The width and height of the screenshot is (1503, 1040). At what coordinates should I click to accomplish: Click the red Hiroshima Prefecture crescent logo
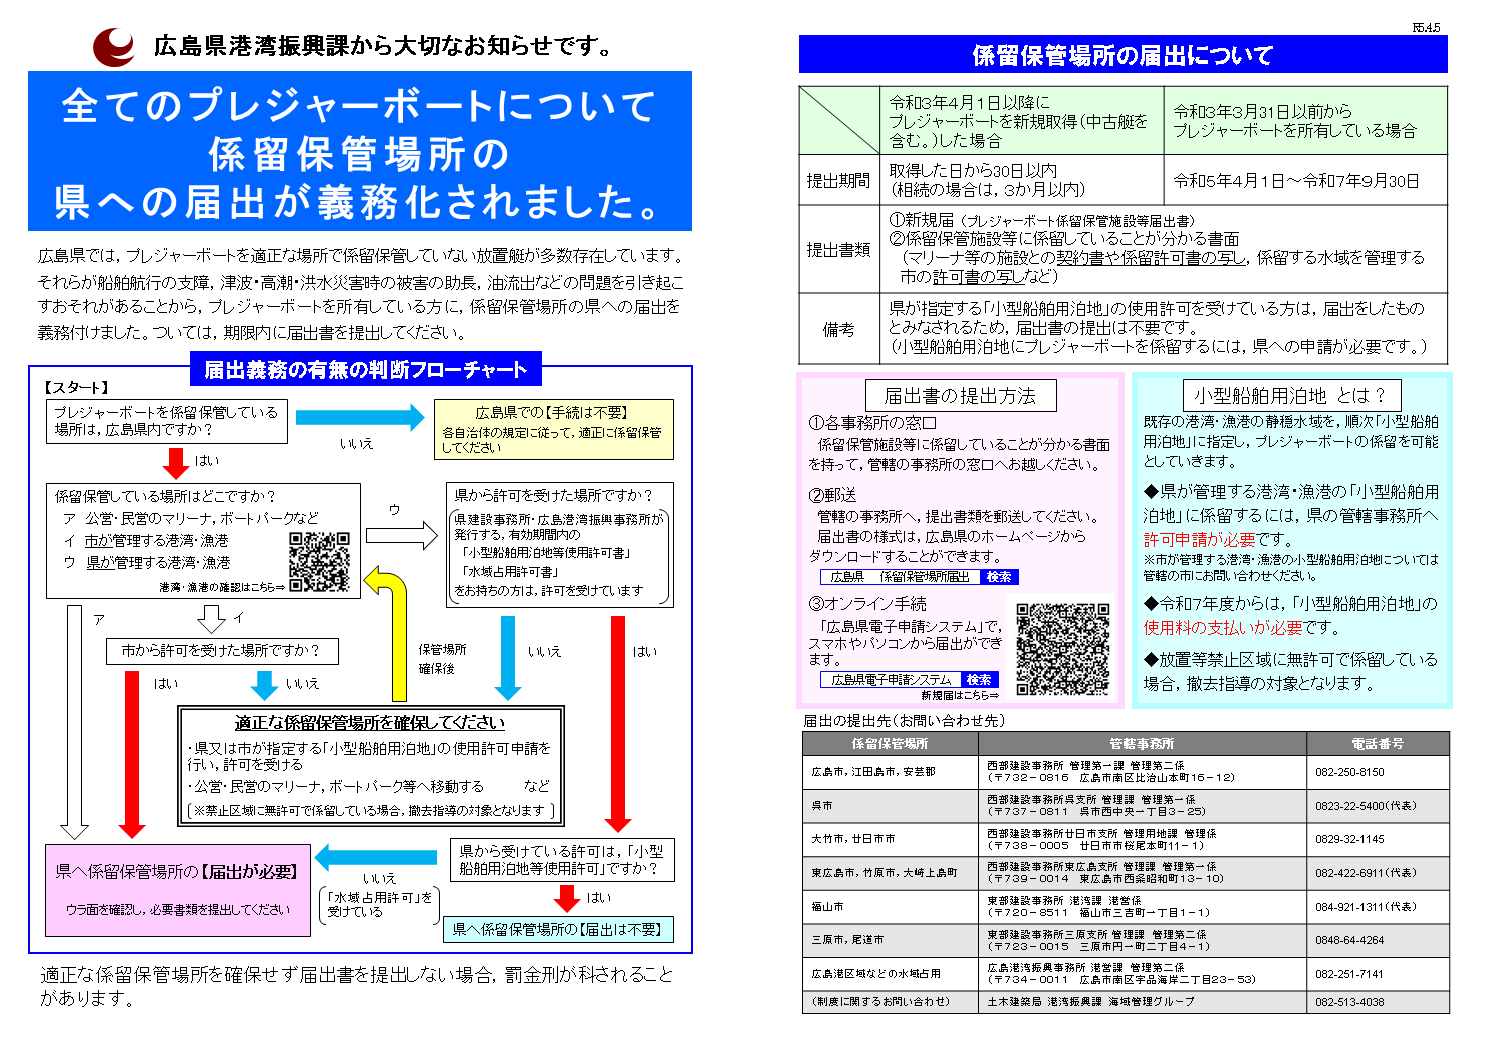[113, 46]
